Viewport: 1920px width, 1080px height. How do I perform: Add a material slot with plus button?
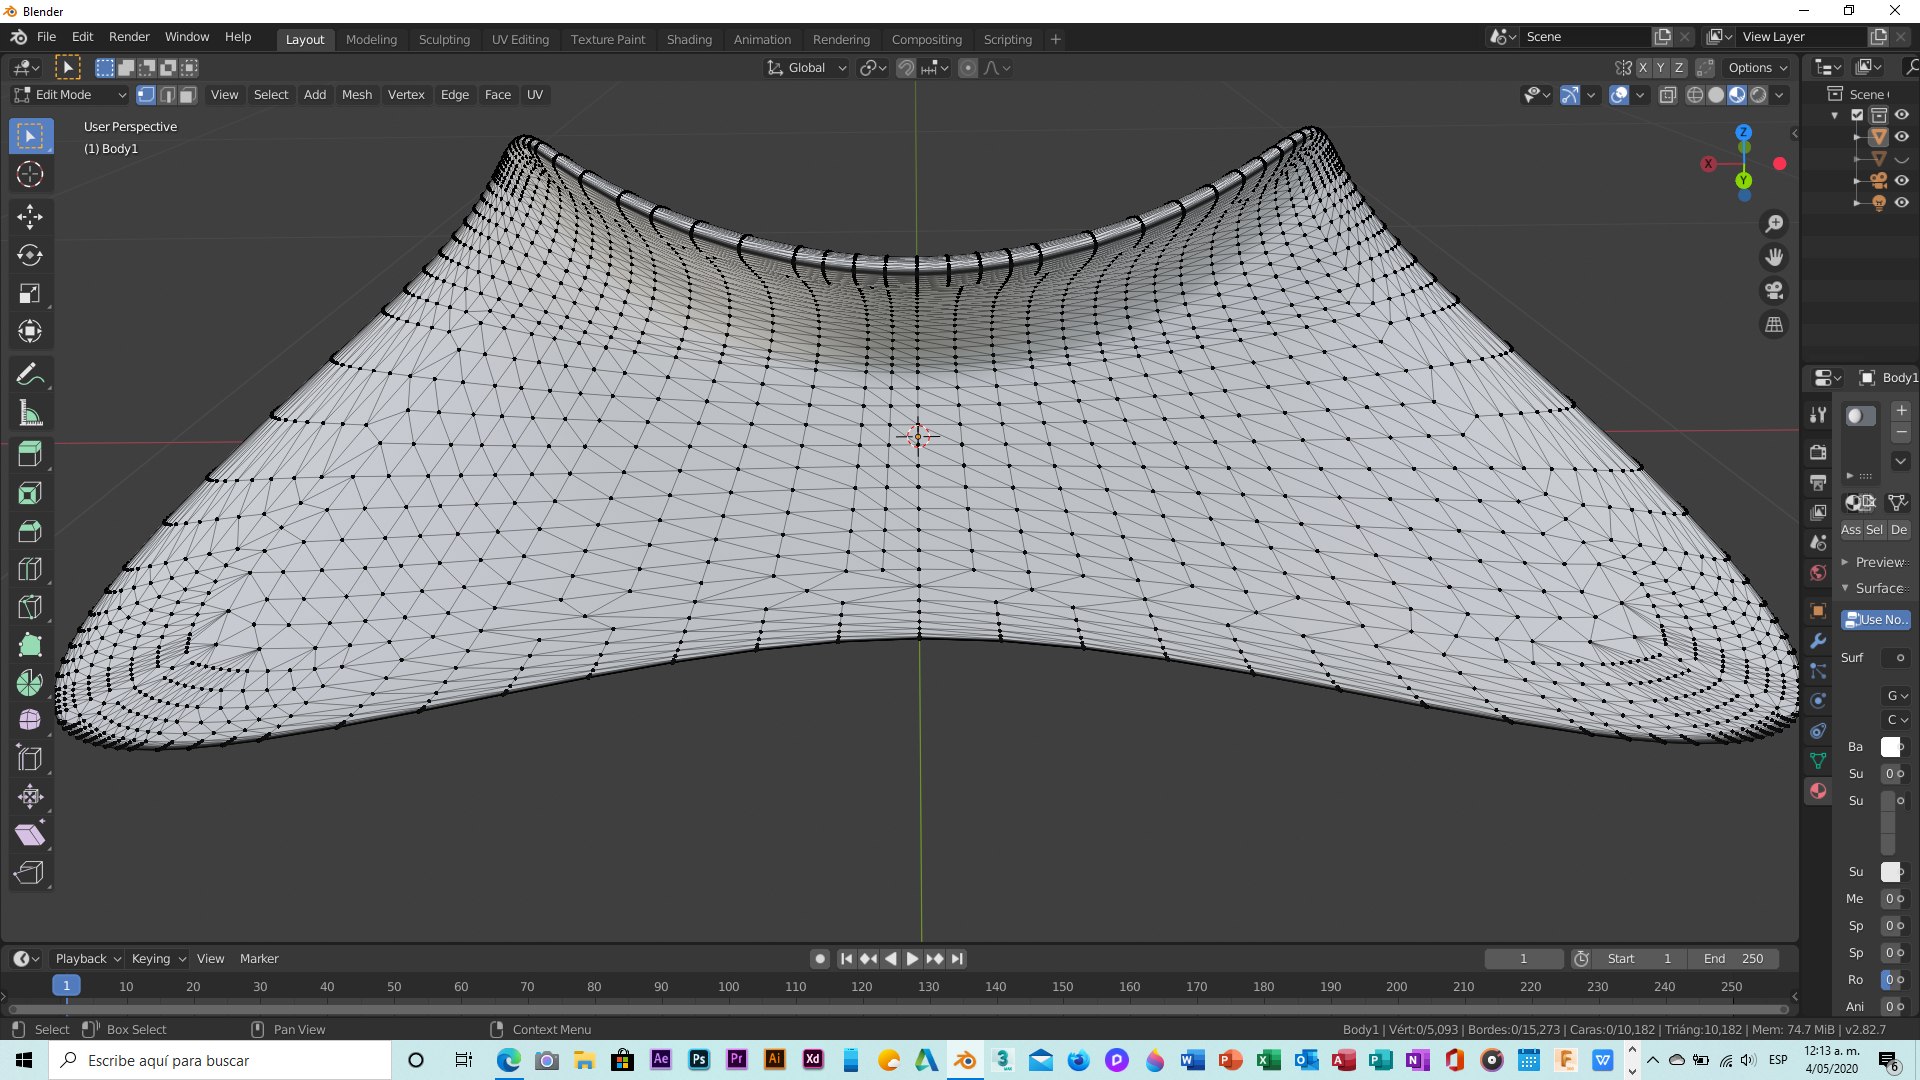coord(1901,411)
